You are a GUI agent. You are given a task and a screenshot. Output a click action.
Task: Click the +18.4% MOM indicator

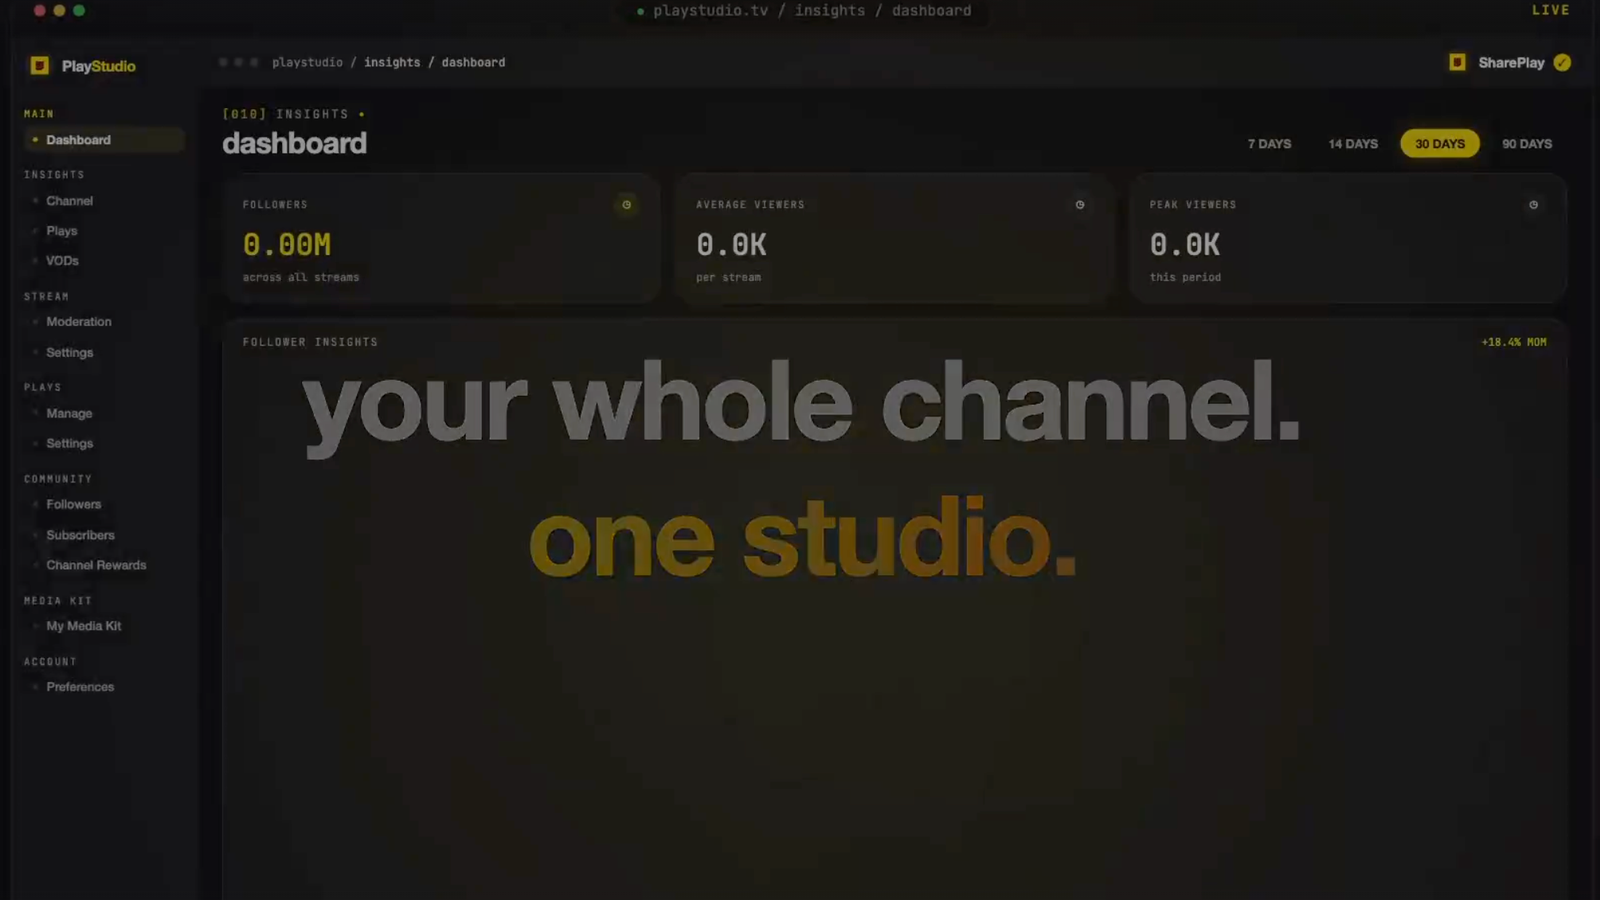coord(1514,342)
